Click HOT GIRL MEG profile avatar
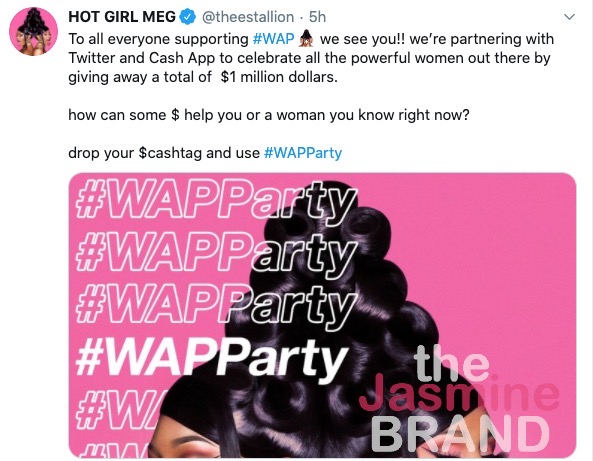The width and height of the screenshot is (593, 461). click(x=33, y=31)
